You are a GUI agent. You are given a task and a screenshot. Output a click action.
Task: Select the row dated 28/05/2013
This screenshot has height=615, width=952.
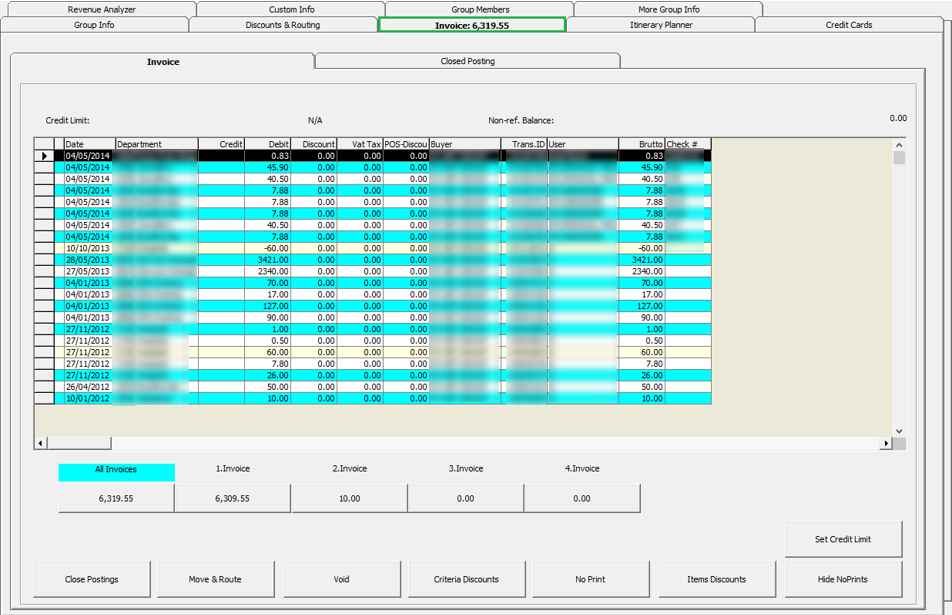(372, 260)
